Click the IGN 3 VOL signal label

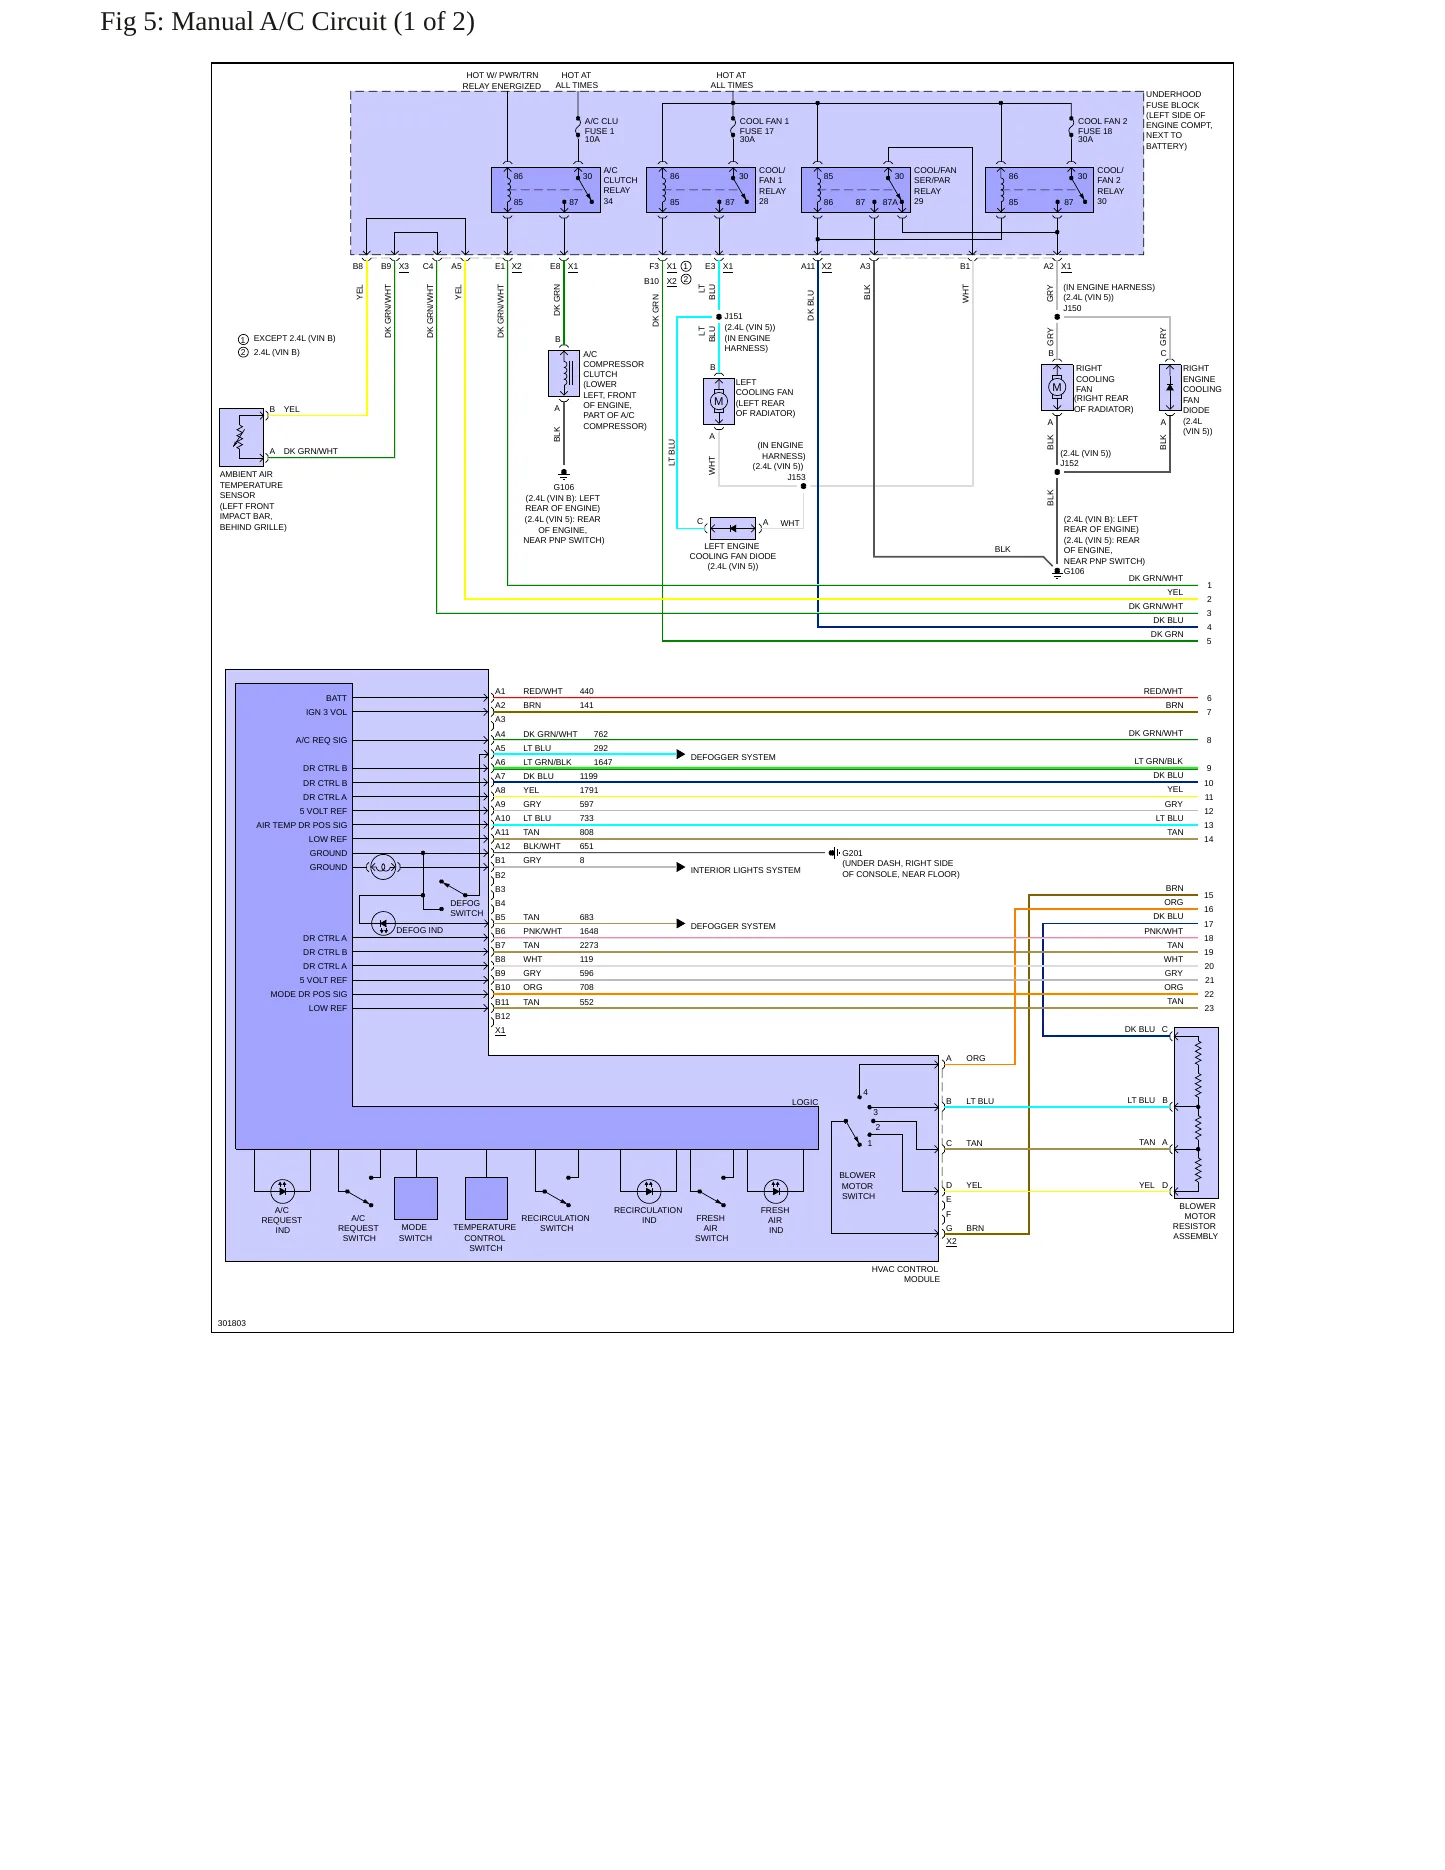click(x=327, y=712)
